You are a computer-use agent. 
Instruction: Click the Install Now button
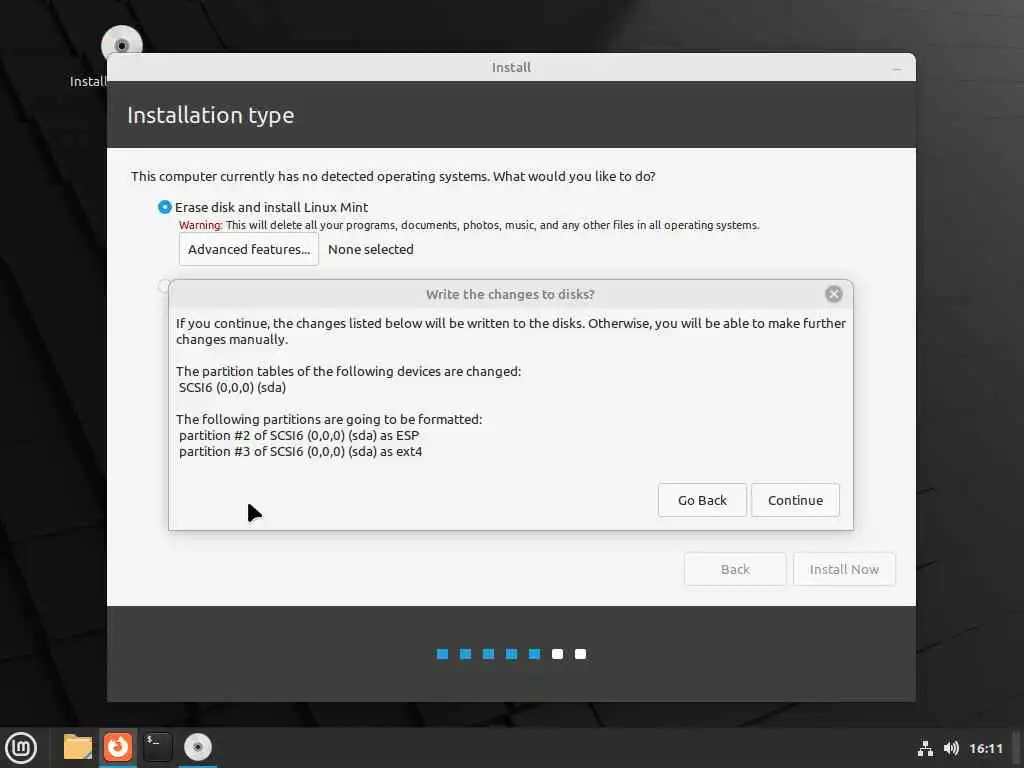(x=844, y=569)
